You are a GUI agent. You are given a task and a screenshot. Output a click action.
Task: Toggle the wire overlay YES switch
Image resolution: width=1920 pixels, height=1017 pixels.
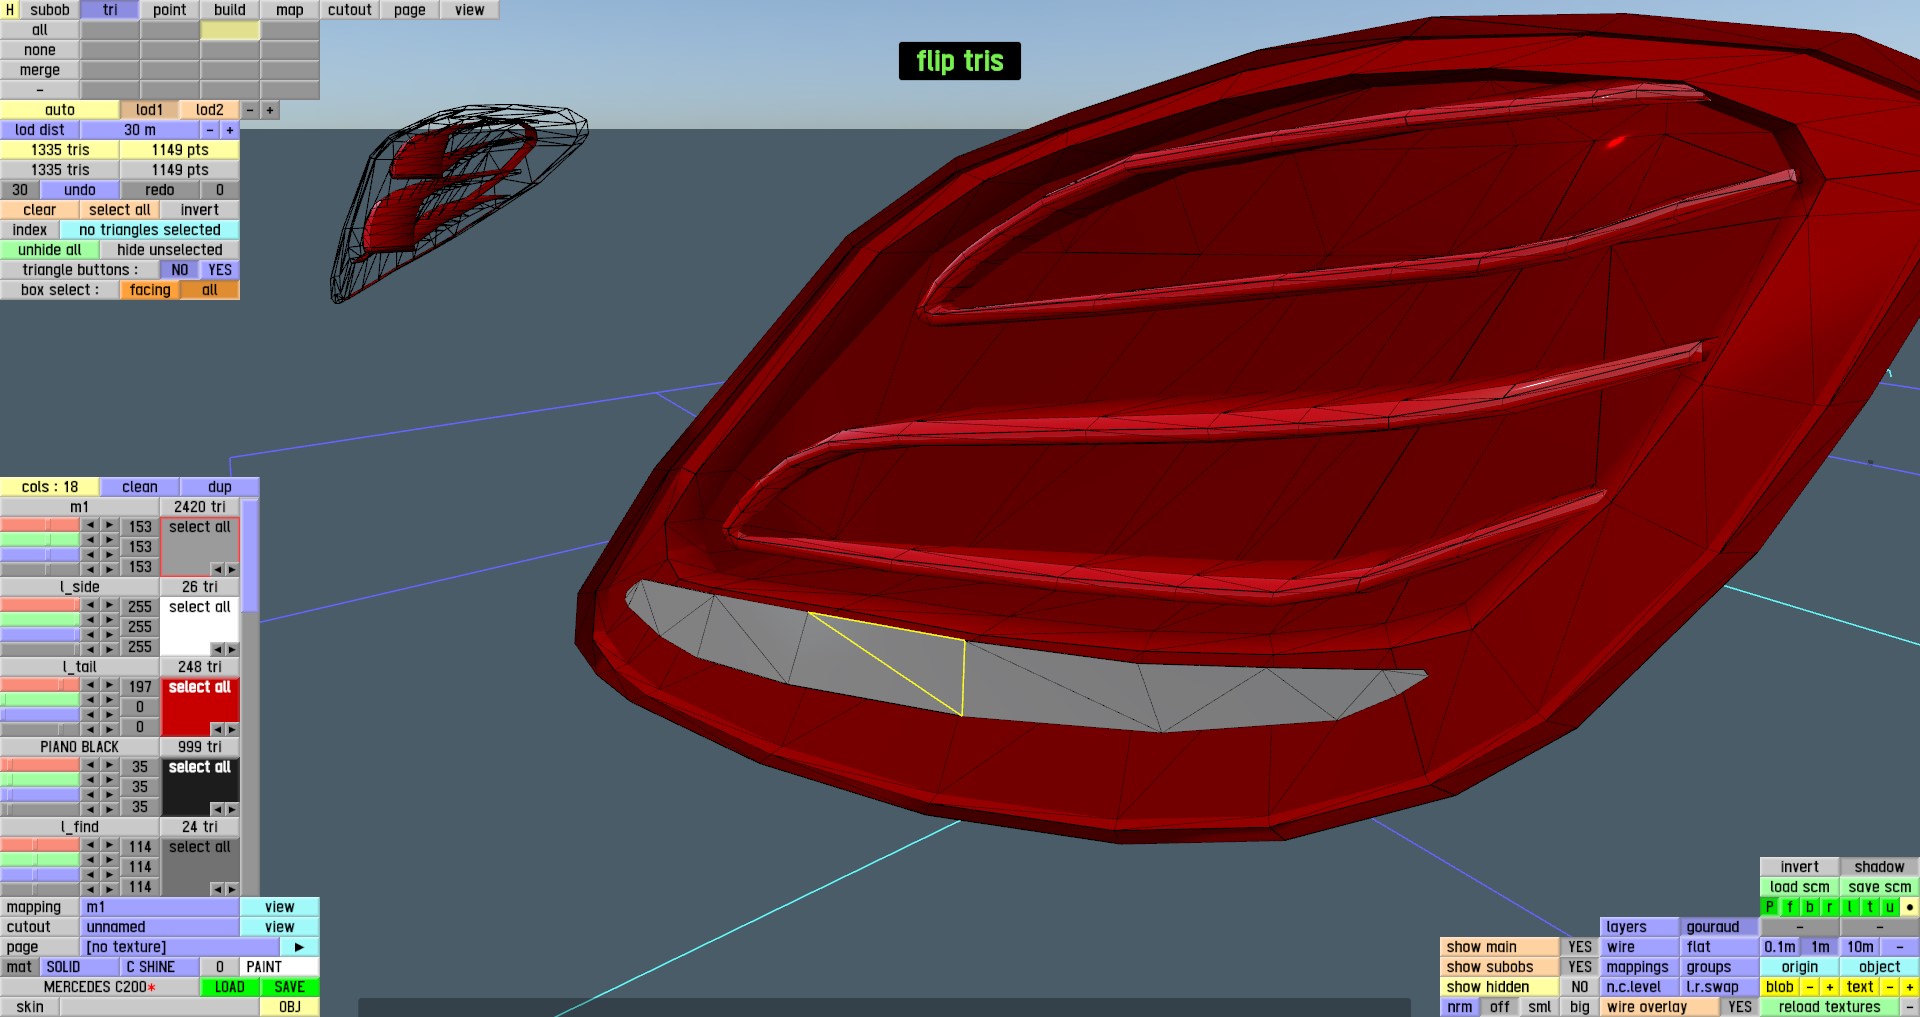1740,1007
